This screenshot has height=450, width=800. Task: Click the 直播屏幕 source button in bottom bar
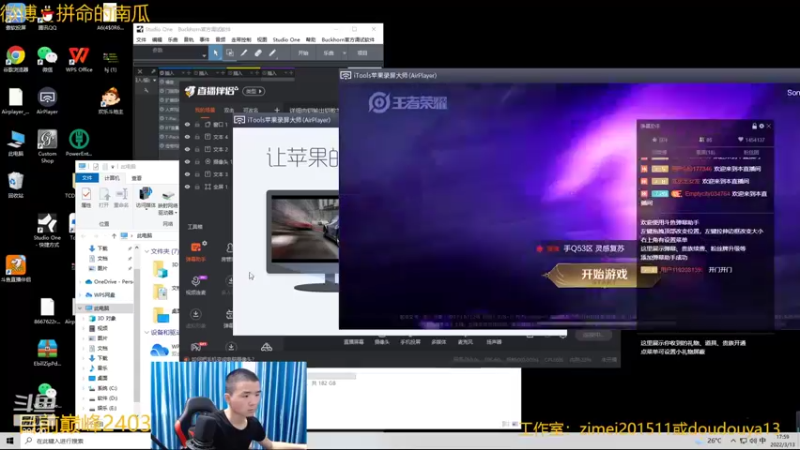tap(354, 342)
